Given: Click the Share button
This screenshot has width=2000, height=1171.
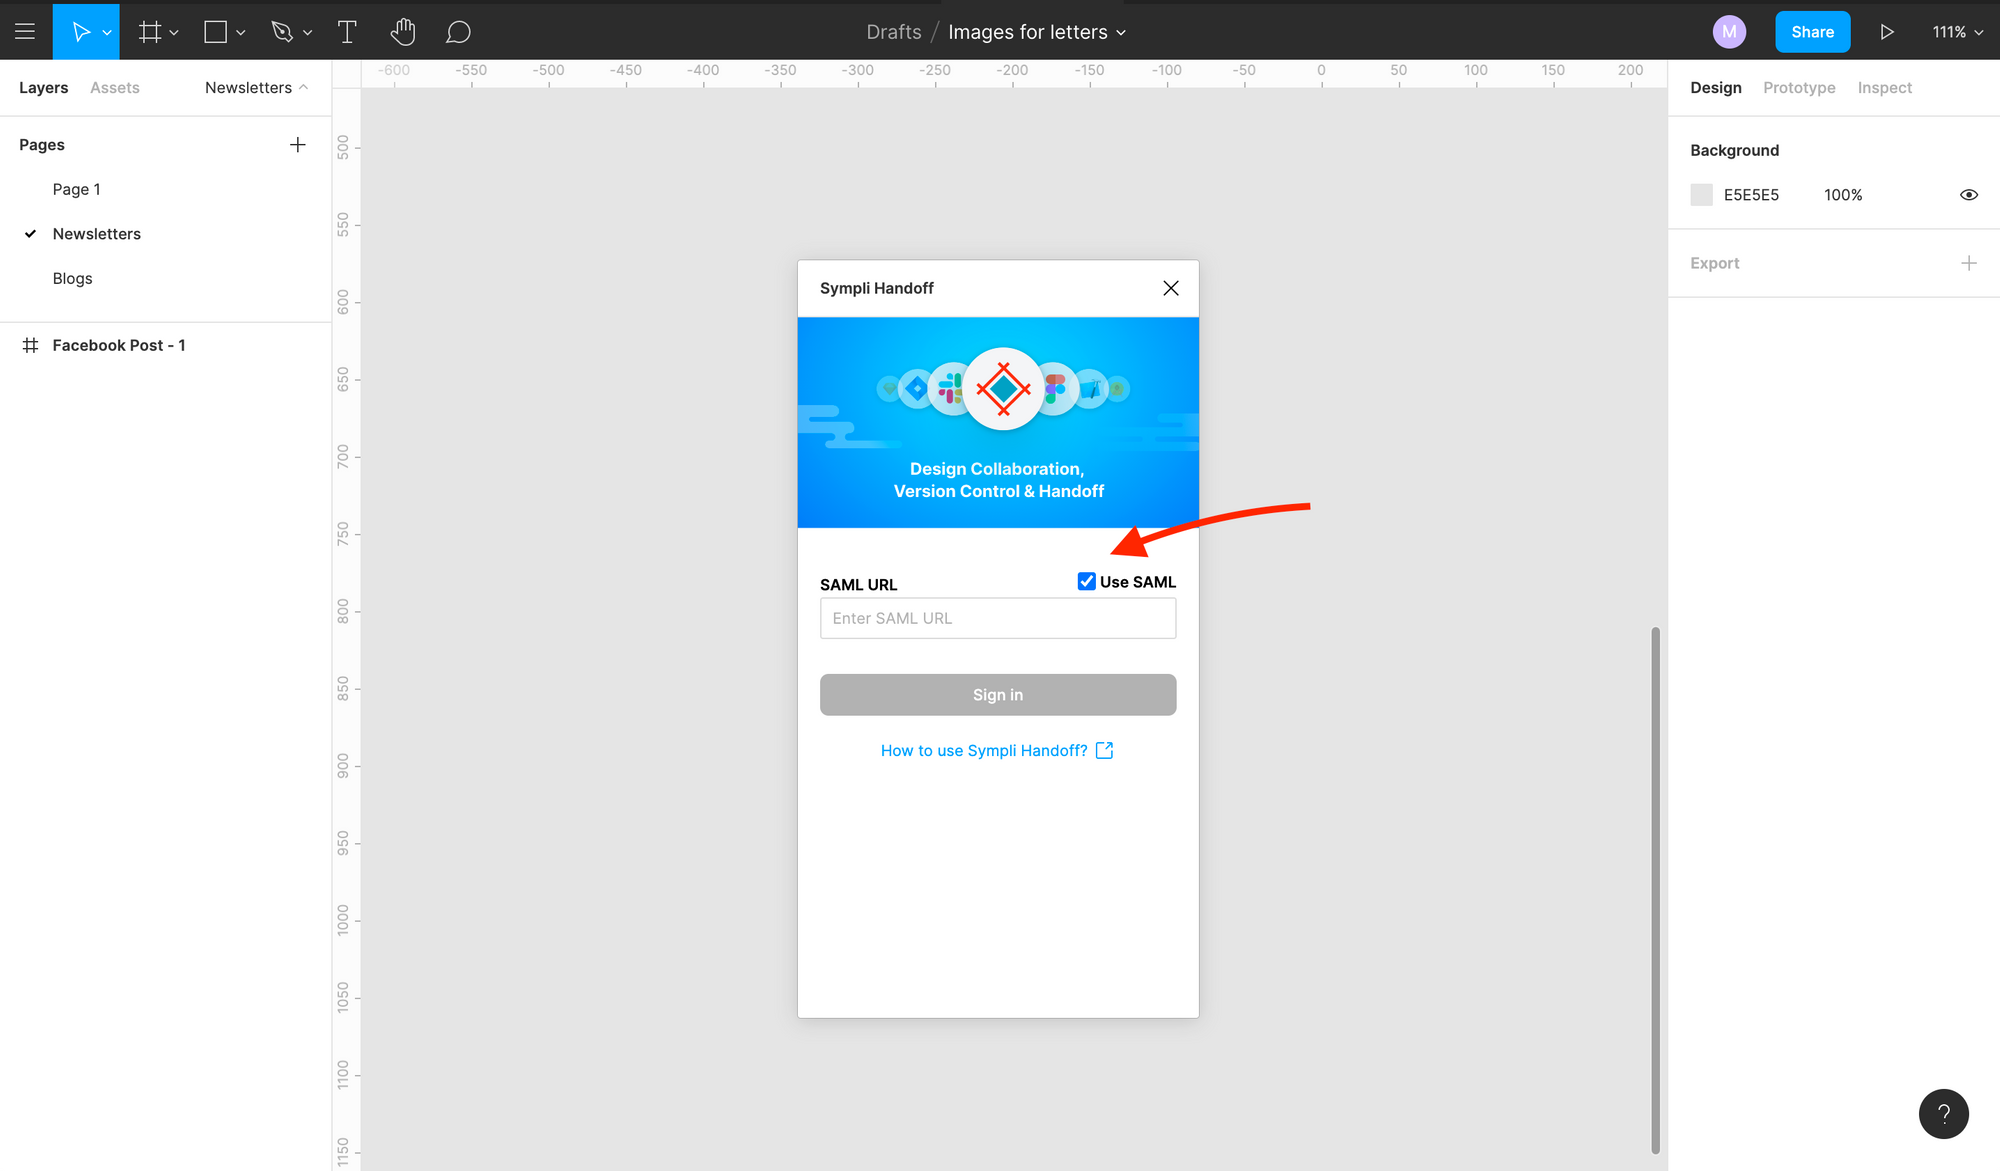Looking at the screenshot, I should 1812,32.
